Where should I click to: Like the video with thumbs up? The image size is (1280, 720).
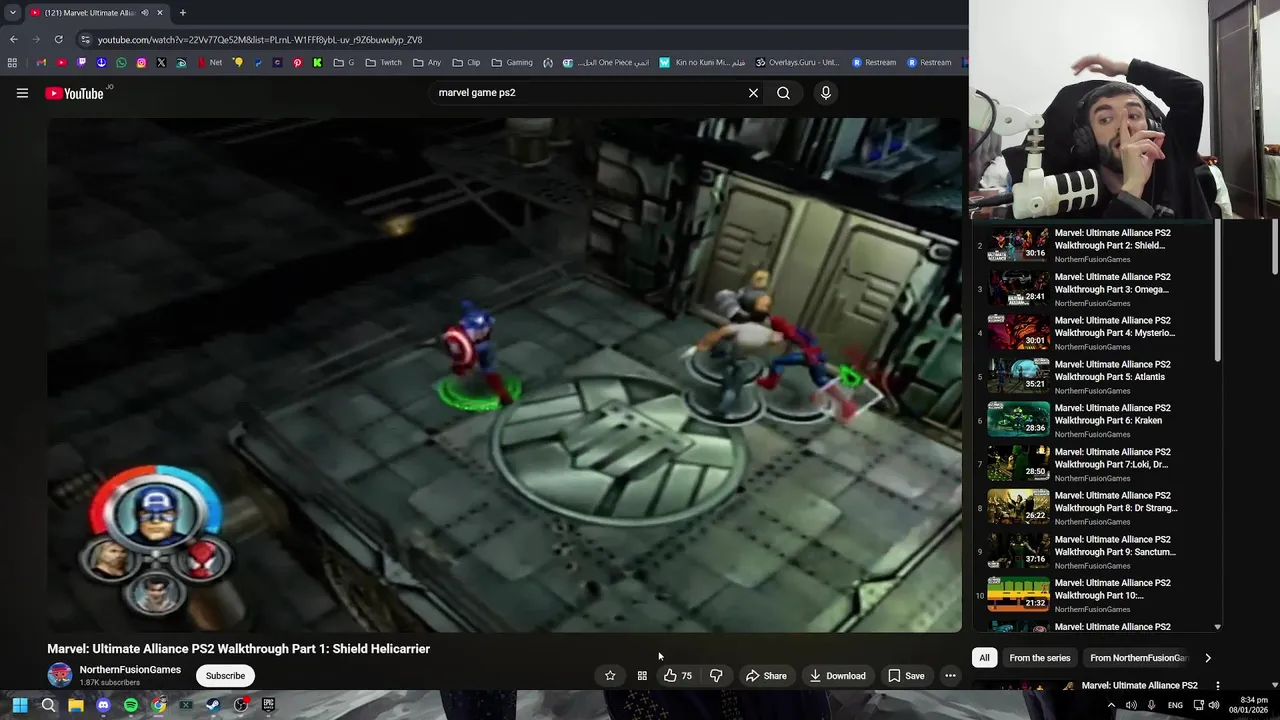click(x=677, y=676)
